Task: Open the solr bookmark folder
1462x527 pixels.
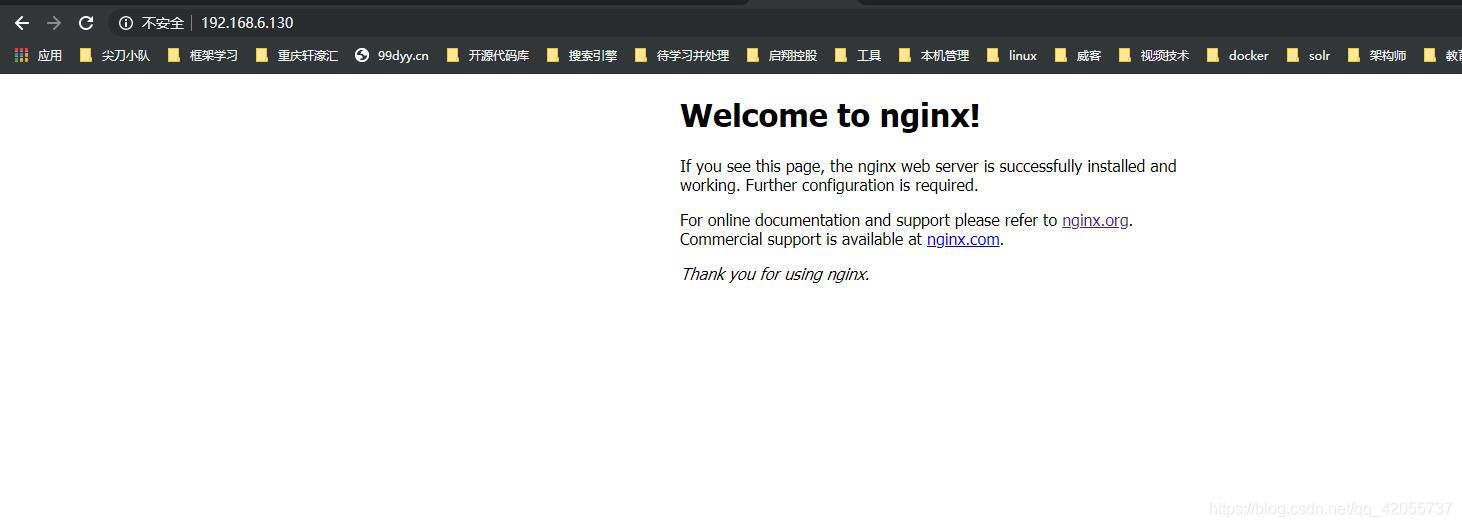Action: 1309,56
